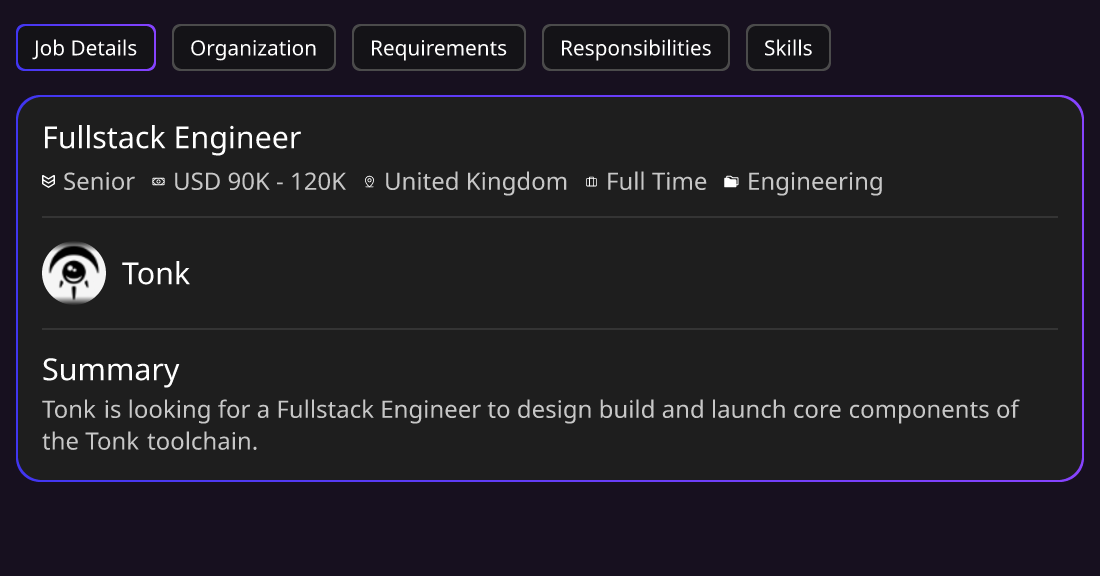Click the folder icon beside Engineering

point(731,182)
